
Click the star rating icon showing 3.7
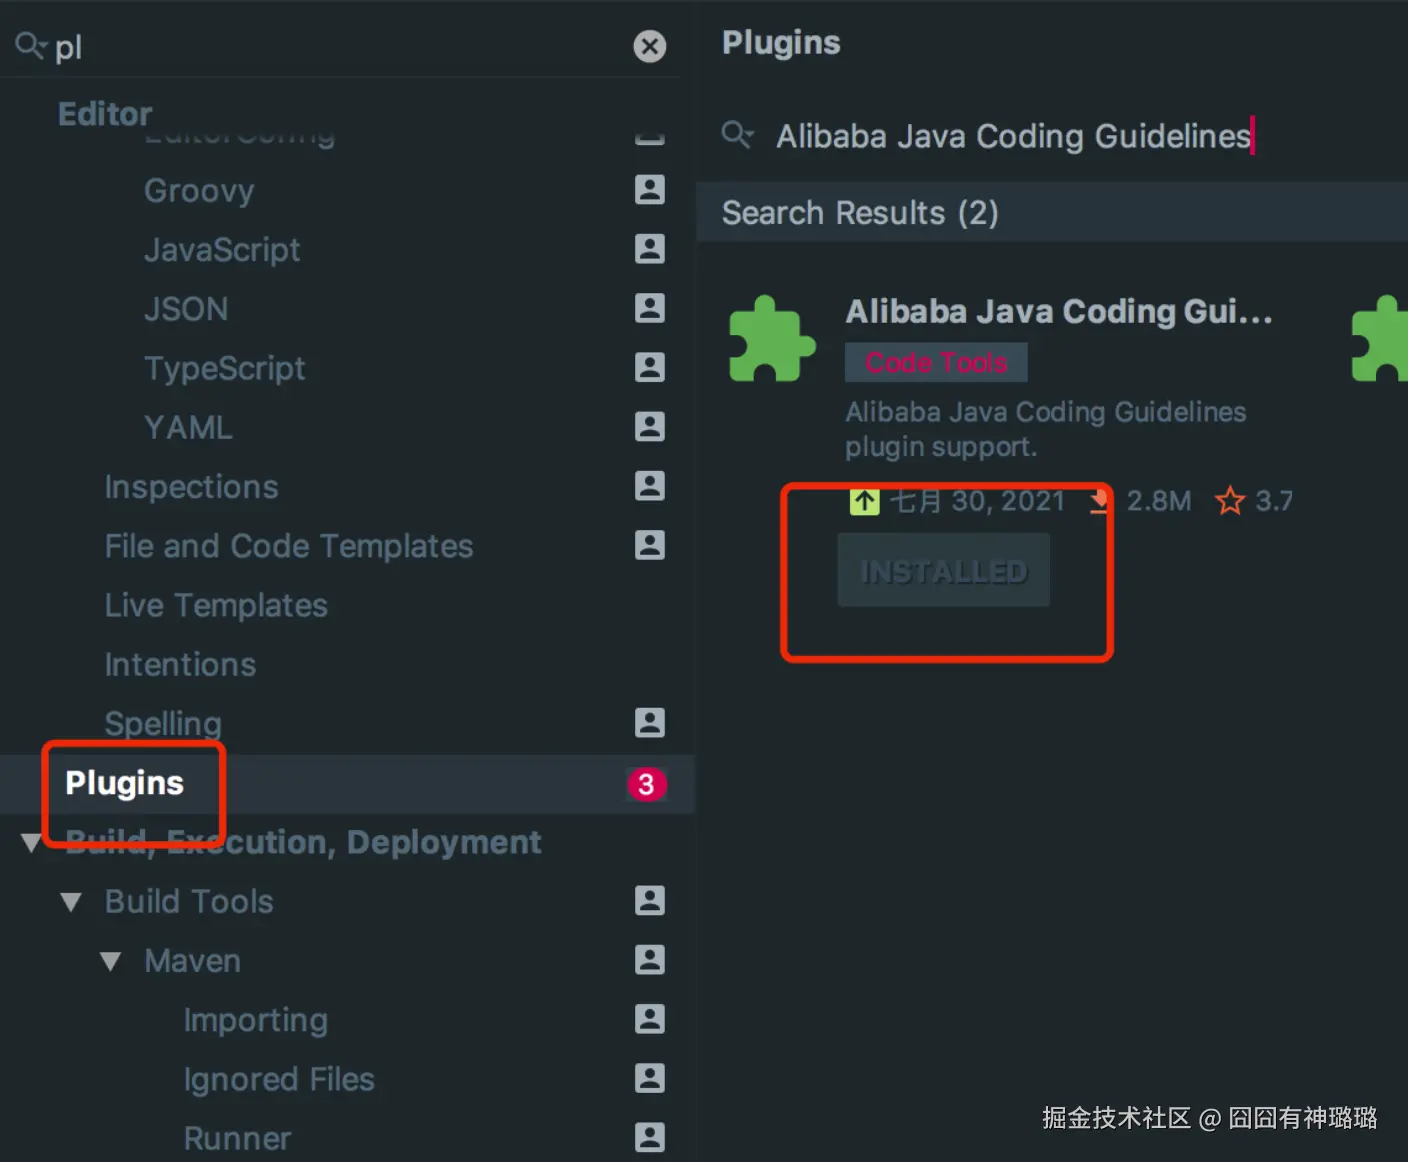click(x=1230, y=500)
